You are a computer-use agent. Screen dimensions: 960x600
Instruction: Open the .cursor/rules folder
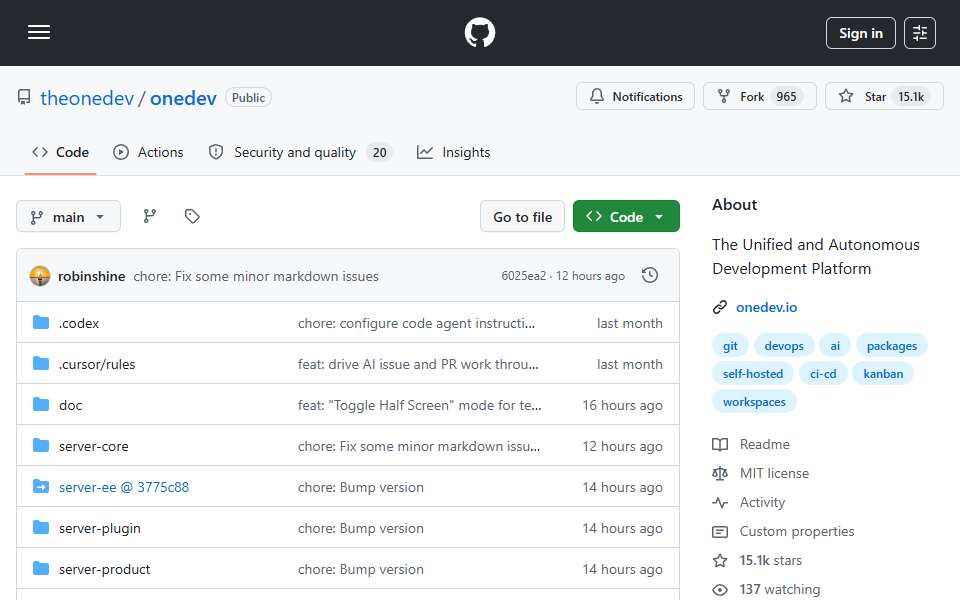tap(97, 364)
